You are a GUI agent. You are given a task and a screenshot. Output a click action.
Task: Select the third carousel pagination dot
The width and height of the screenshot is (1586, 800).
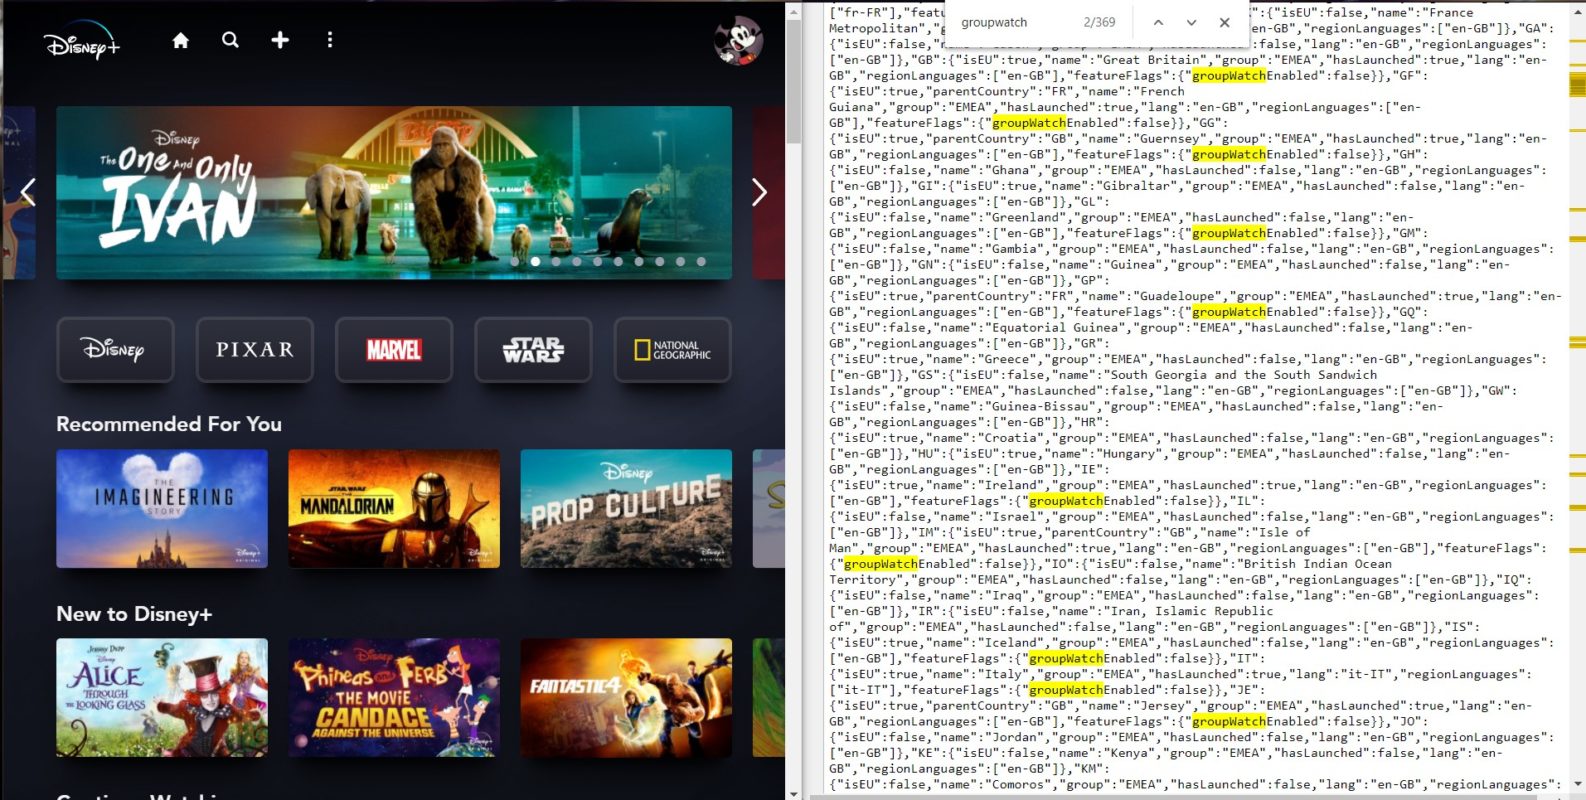point(556,262)
